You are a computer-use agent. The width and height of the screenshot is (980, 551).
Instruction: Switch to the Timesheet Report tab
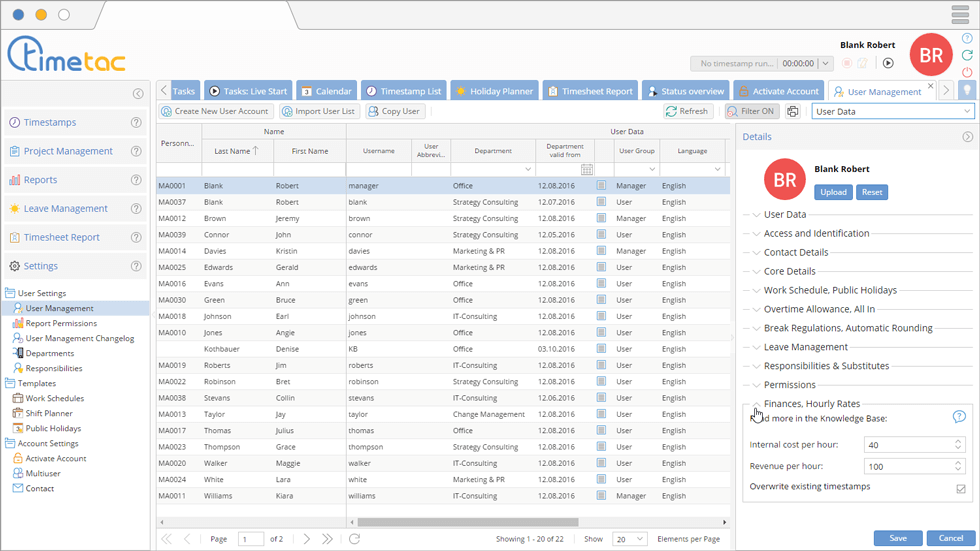pyautogui.click(x=590, y=91)
